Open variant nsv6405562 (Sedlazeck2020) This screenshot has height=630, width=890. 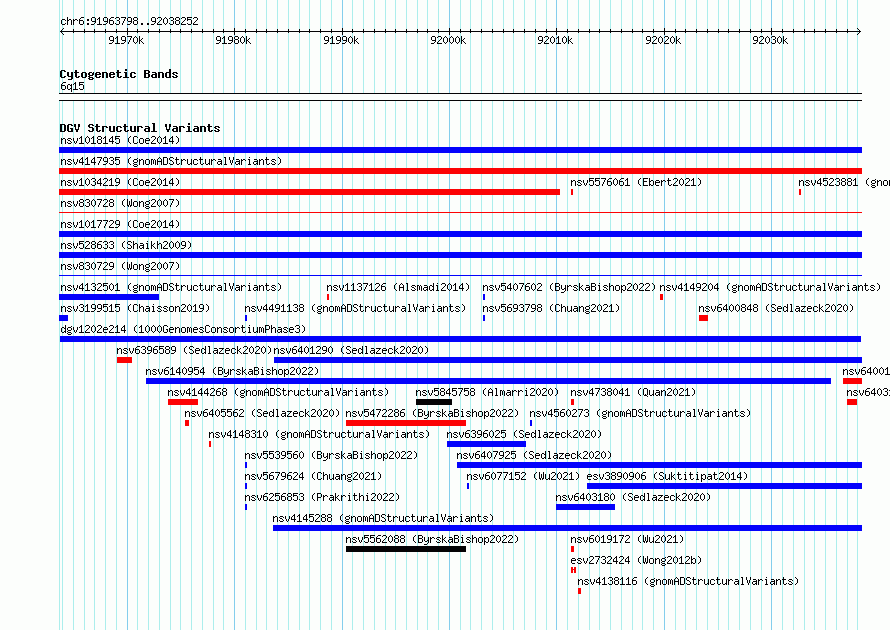point(262,413)
